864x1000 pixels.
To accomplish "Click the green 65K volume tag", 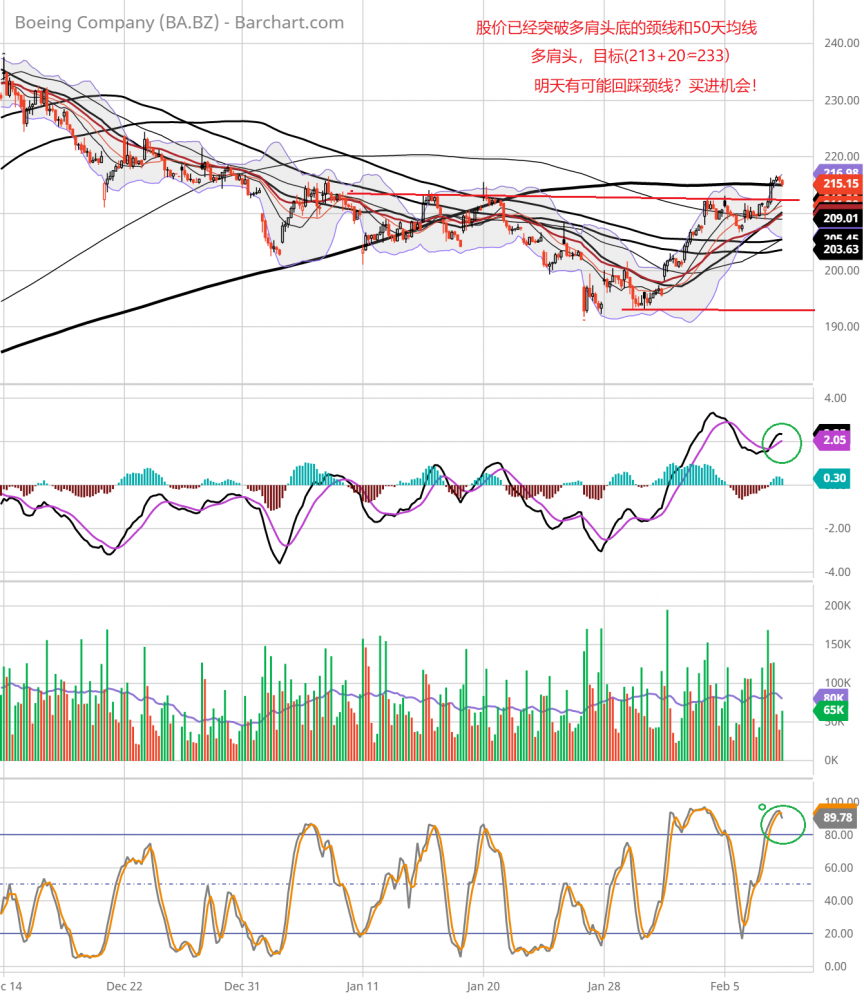I will point(834,710).
